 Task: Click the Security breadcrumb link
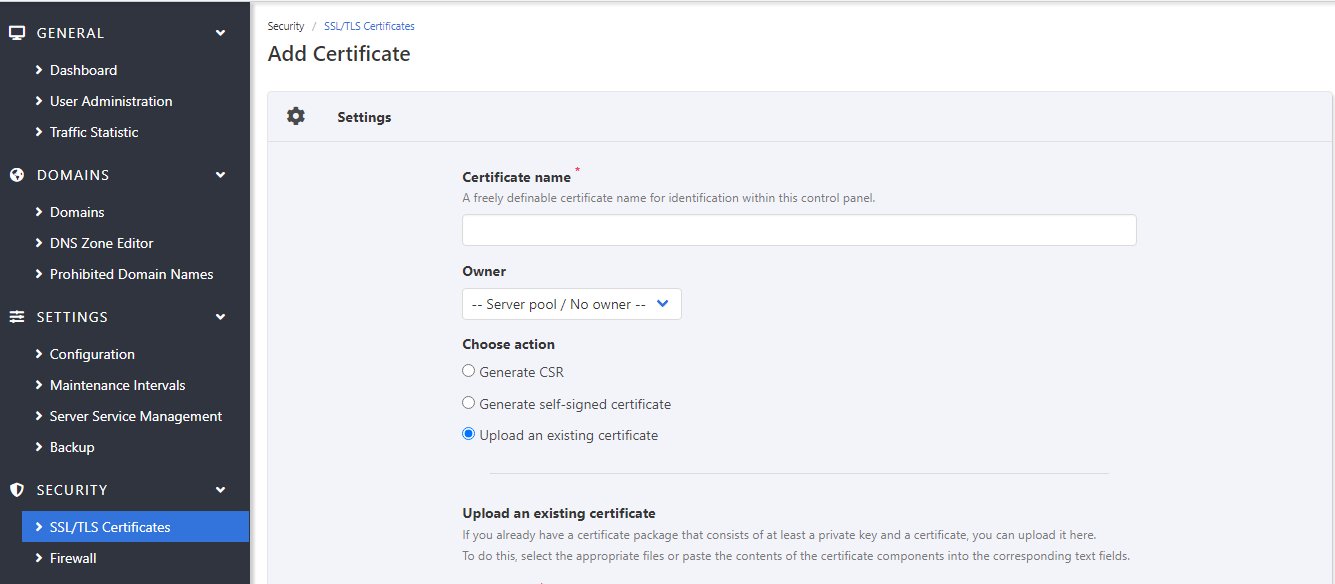286,26
